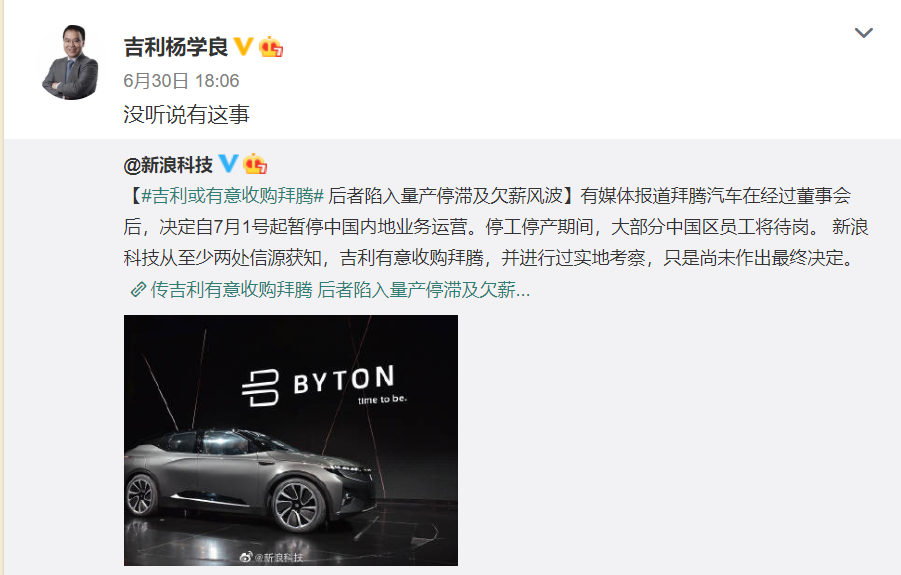Screen dimensions: 901x575
Task: Click the post text 没听说有这事
Action: [x=186, y=114]
